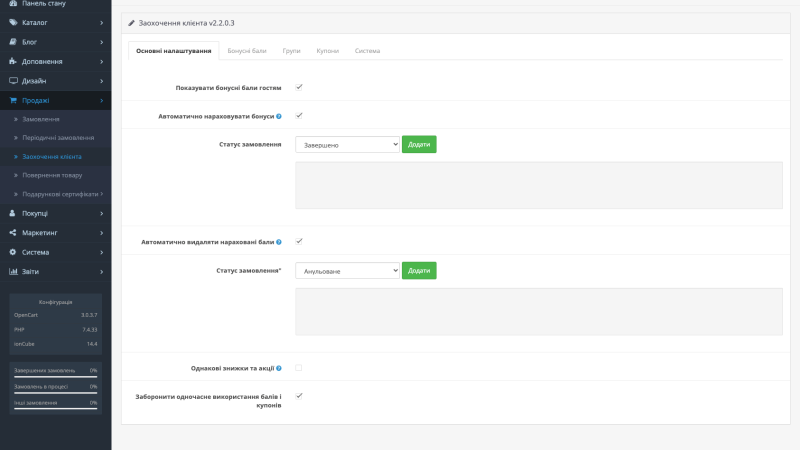Click help icon beside Автоматично видаляти нараховані бали
Image resolution: width=800 pixels, height=450 pixels.
coord(279,242)
